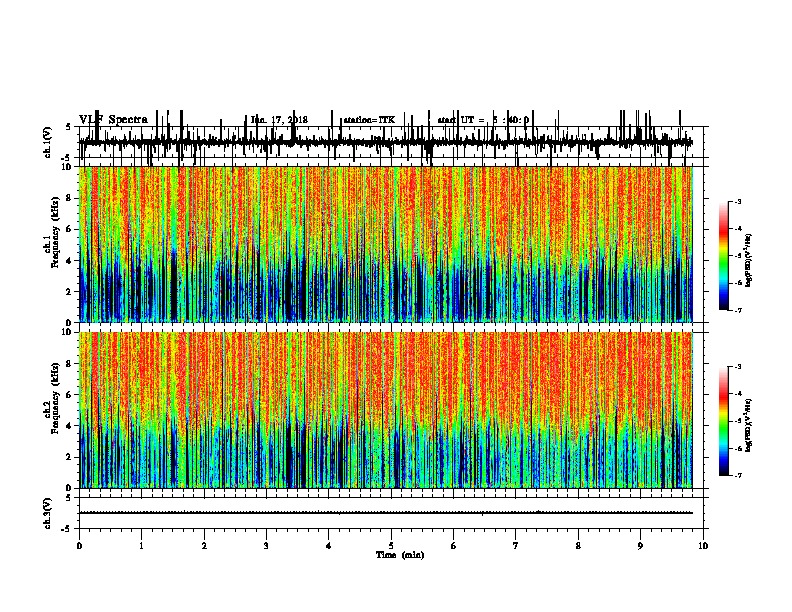Click the "-7" label on ch.2 color bar
Viewport: 792px width, 612px height.
[737, 476]
